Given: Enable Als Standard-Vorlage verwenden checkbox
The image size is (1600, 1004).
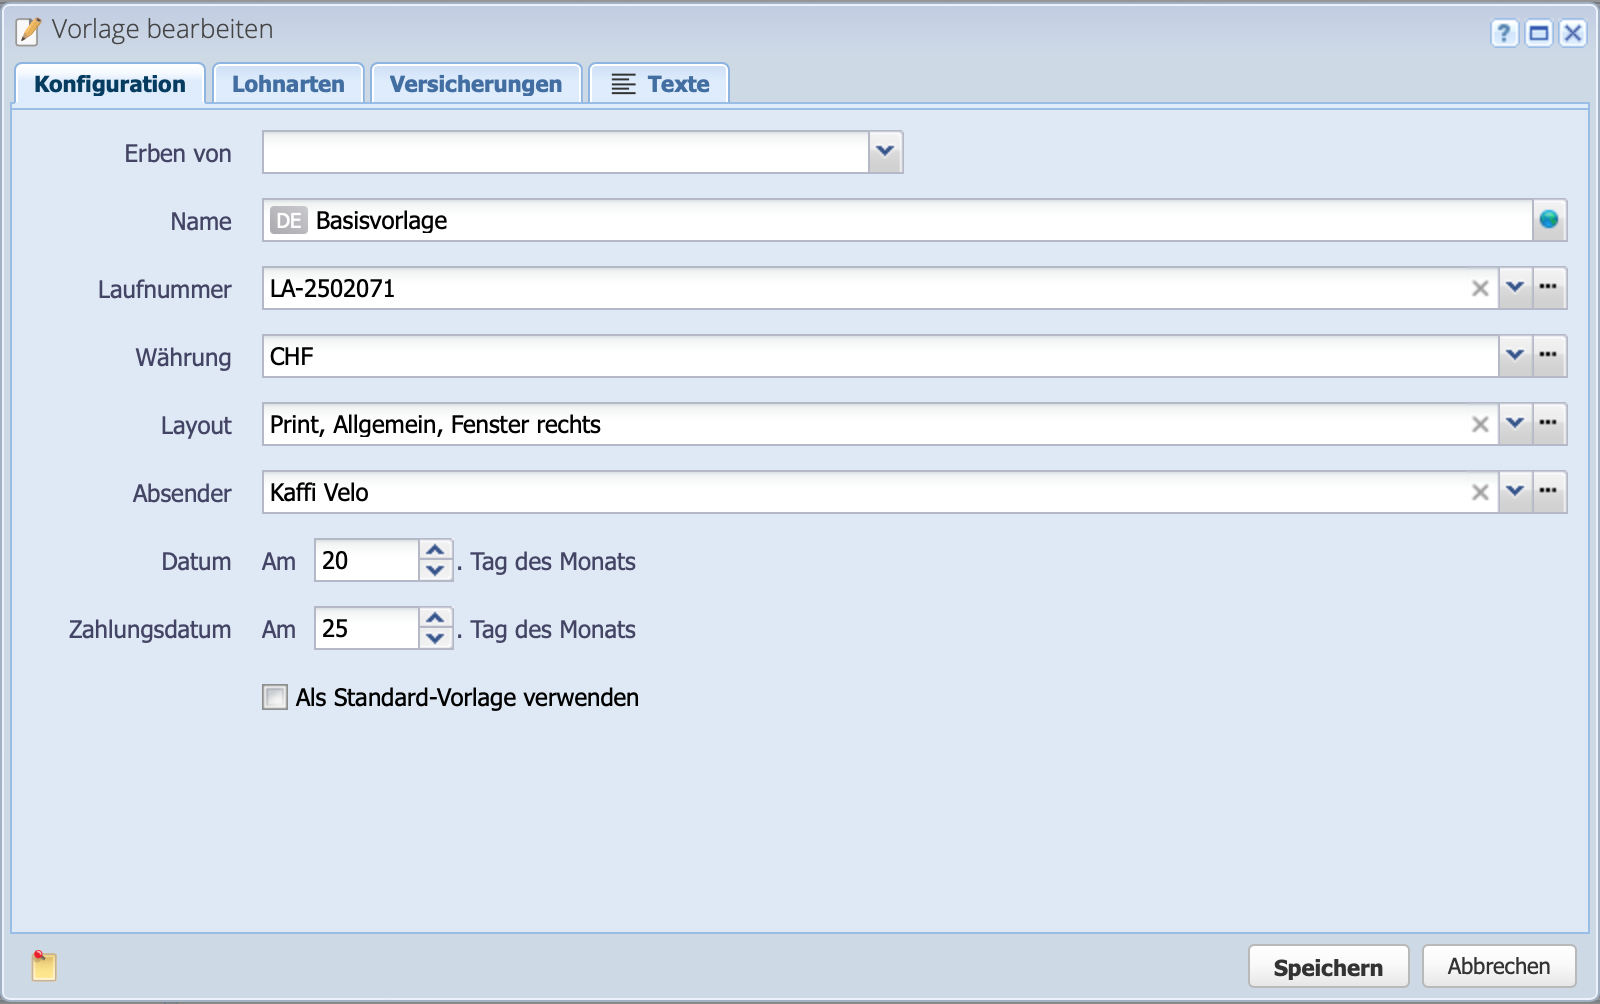Looking at the screenshot, I should 275,697.
